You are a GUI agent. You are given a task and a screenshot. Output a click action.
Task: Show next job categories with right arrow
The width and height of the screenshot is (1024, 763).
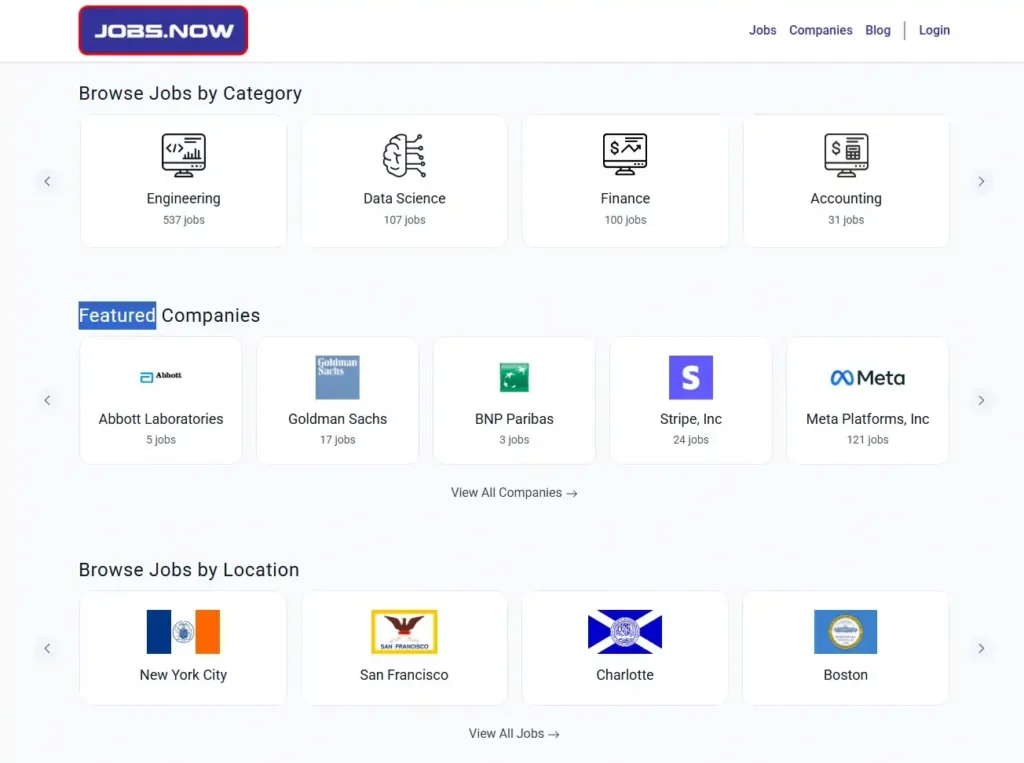(981, 181)
